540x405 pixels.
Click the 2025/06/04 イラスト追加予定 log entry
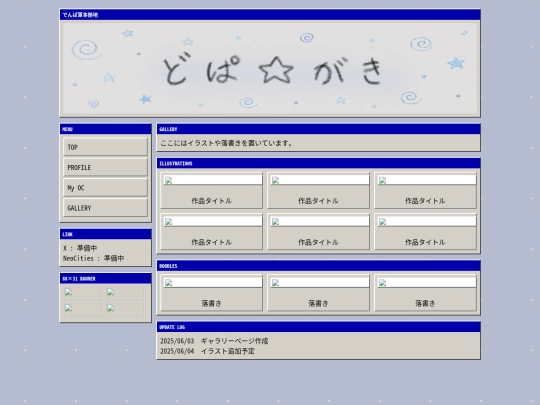[207, 351]
